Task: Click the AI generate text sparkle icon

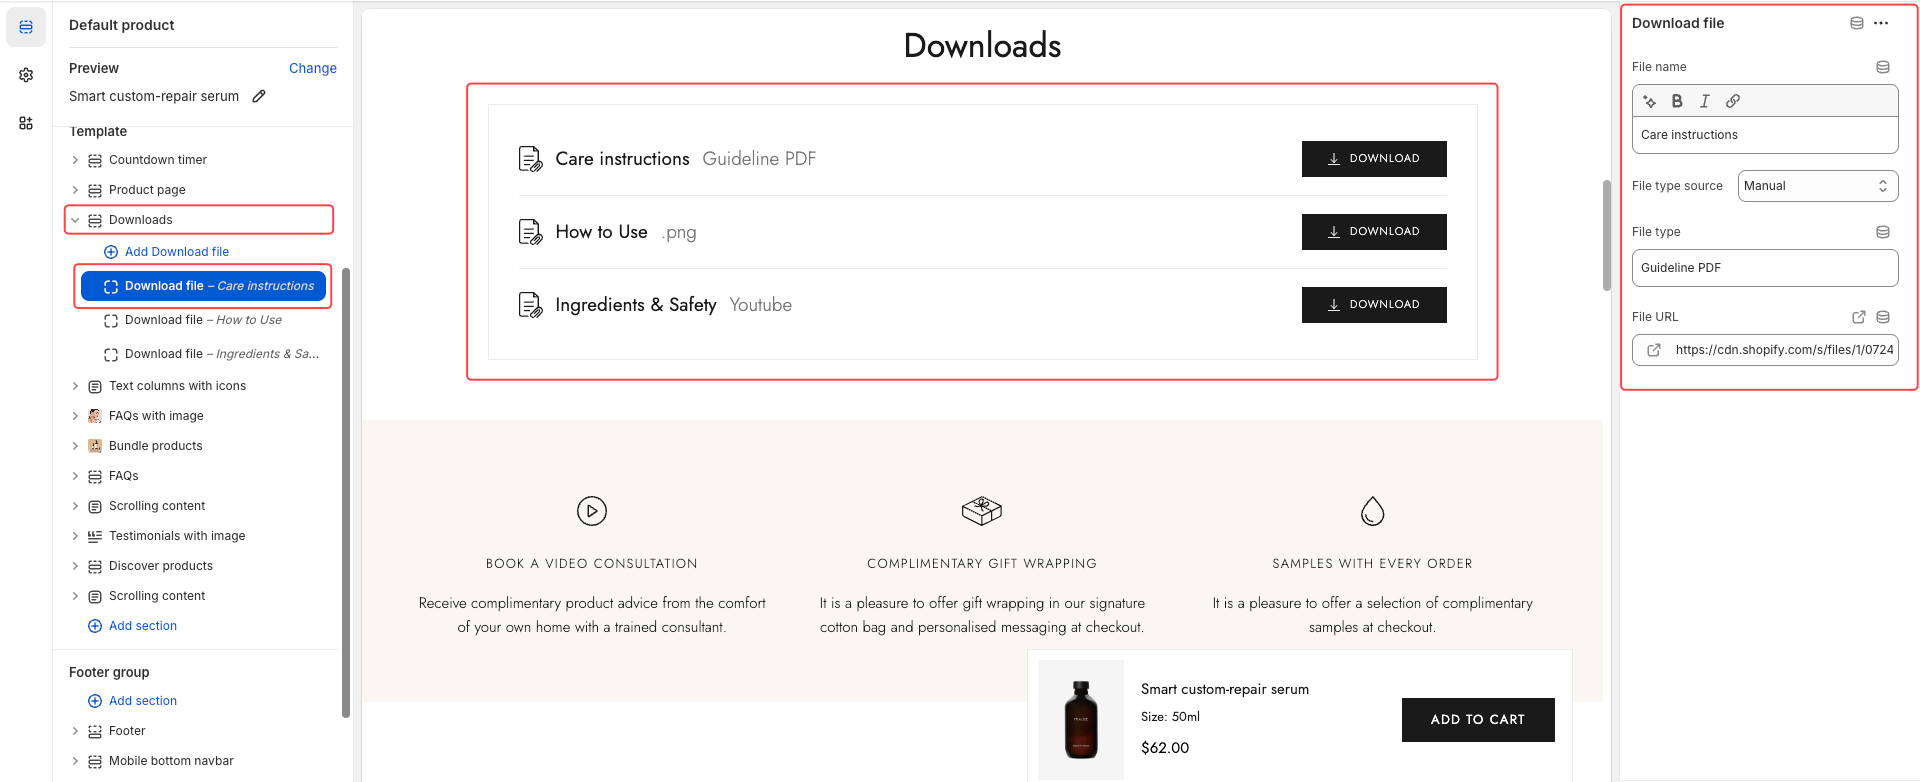Action: tap(1650, 101)
